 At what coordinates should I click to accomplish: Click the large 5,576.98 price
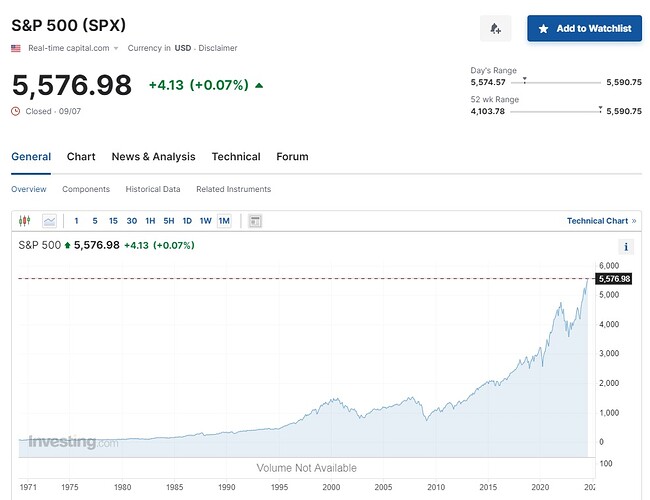click(72, 85)
